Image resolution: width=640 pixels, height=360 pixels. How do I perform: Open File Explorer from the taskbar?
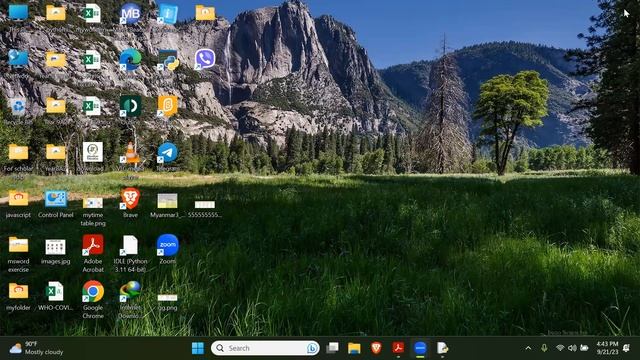[354, 348]
